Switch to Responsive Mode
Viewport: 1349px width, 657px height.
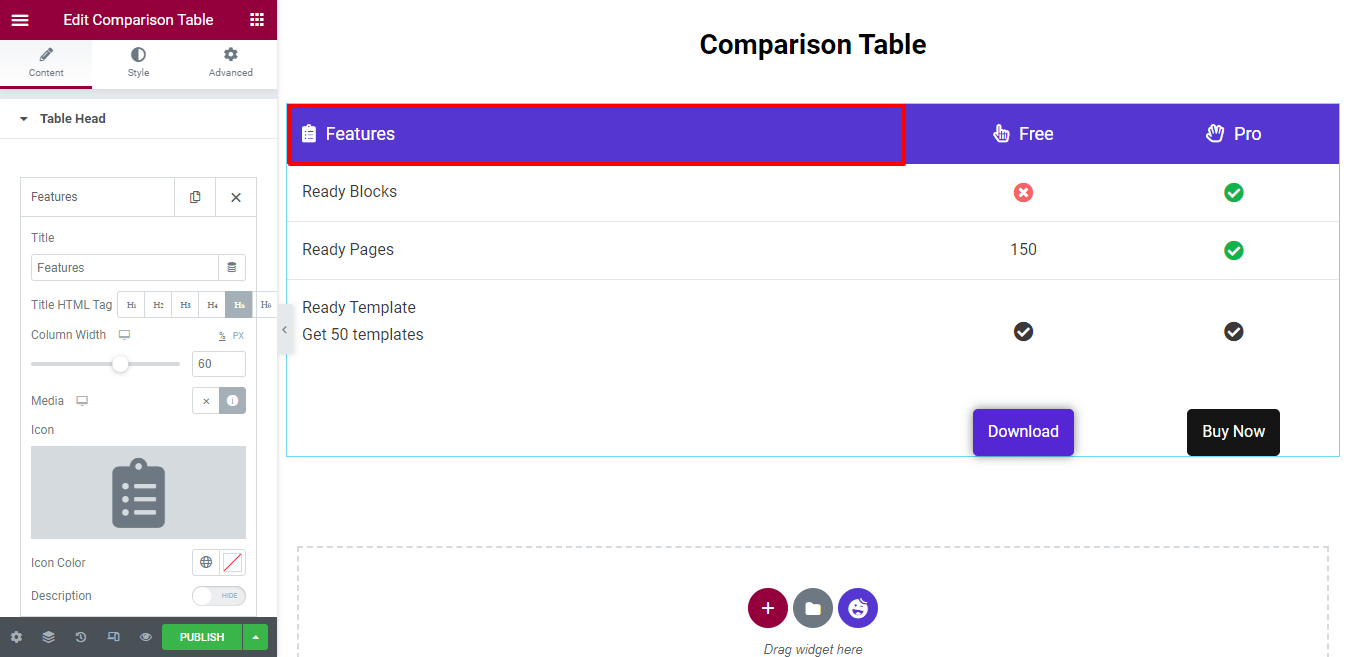113,637
